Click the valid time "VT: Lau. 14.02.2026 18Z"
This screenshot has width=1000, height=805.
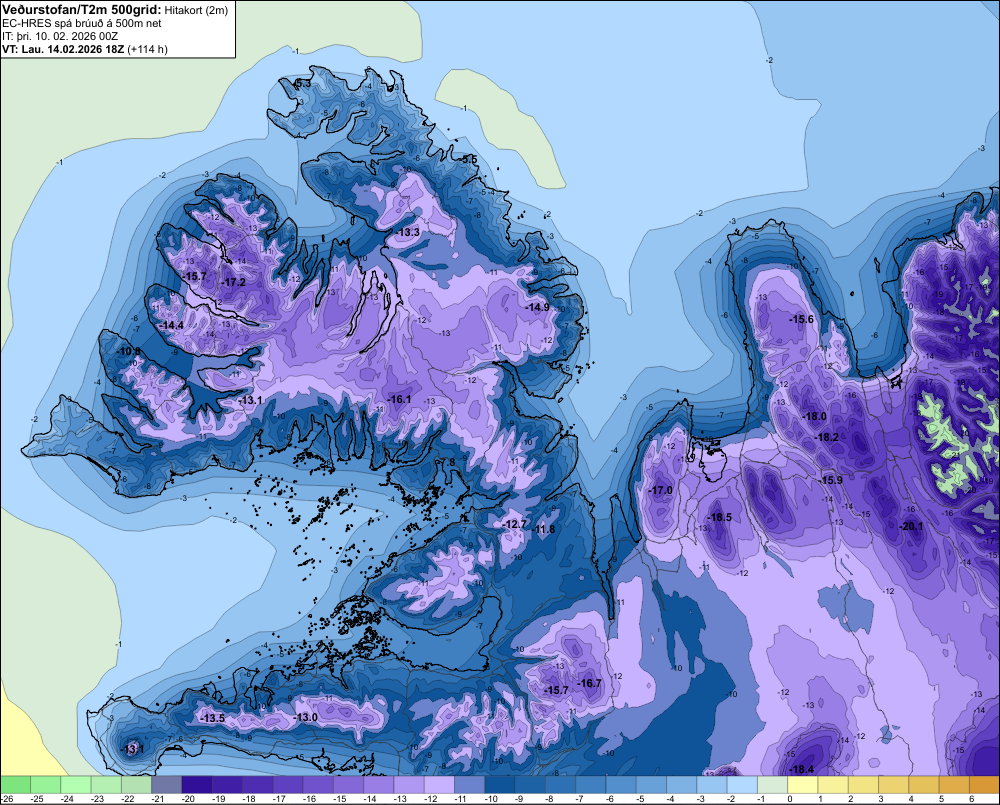click(x=63, y=49)
